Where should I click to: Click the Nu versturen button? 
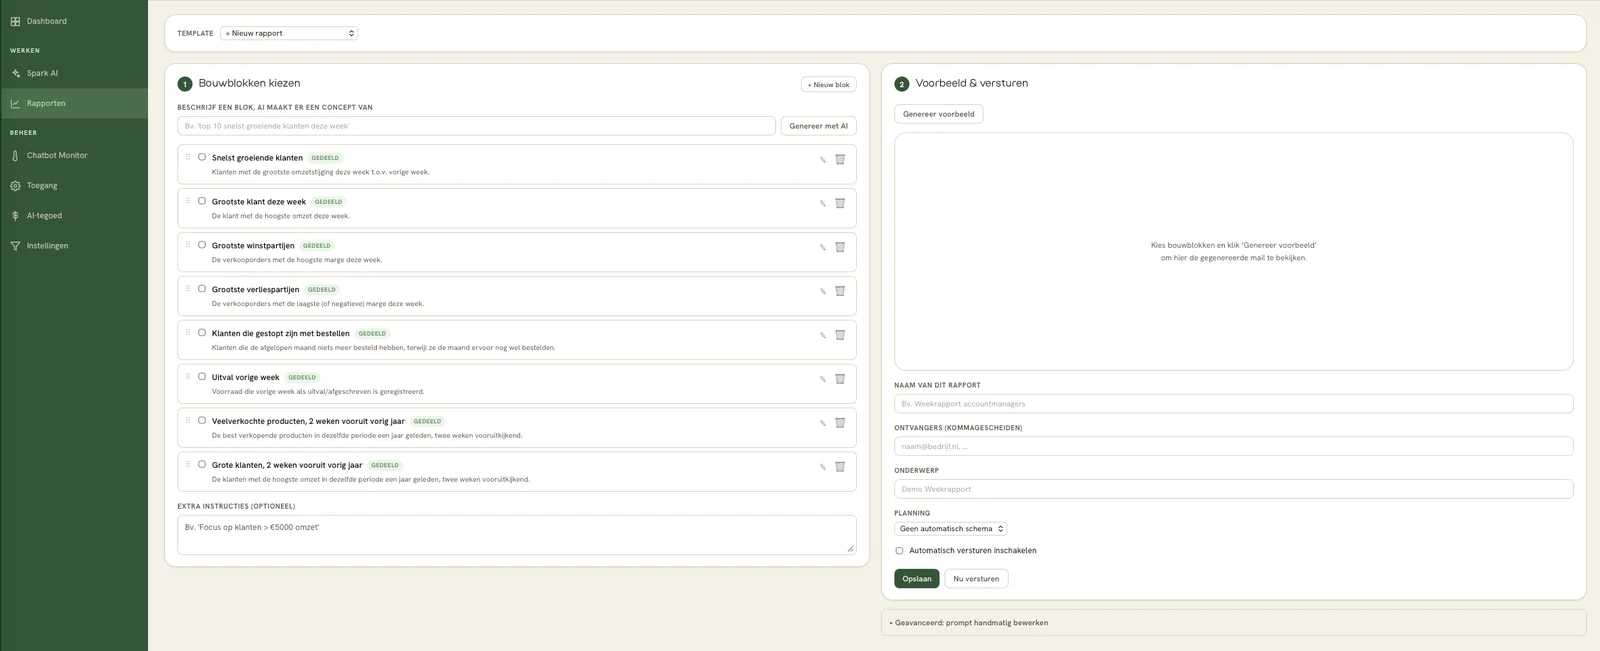coord(976,579)
